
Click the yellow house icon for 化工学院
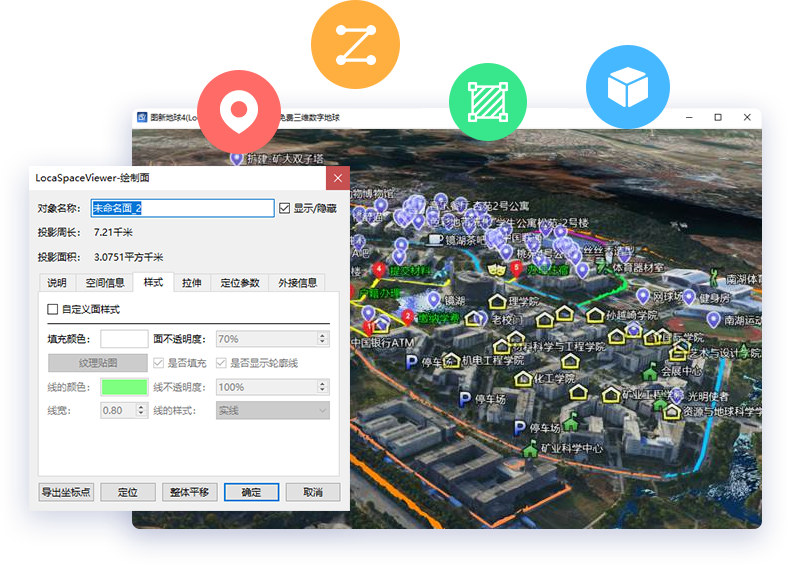coord(522,379)
